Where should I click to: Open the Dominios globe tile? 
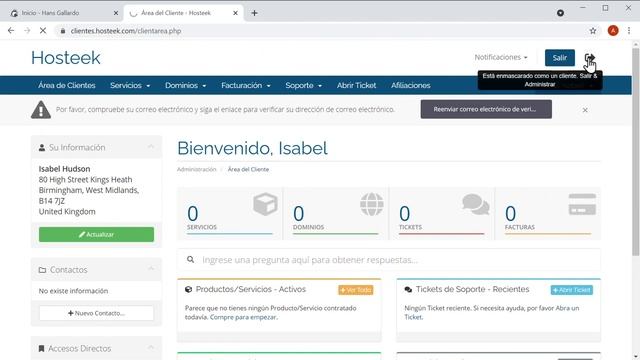(336, 213)
